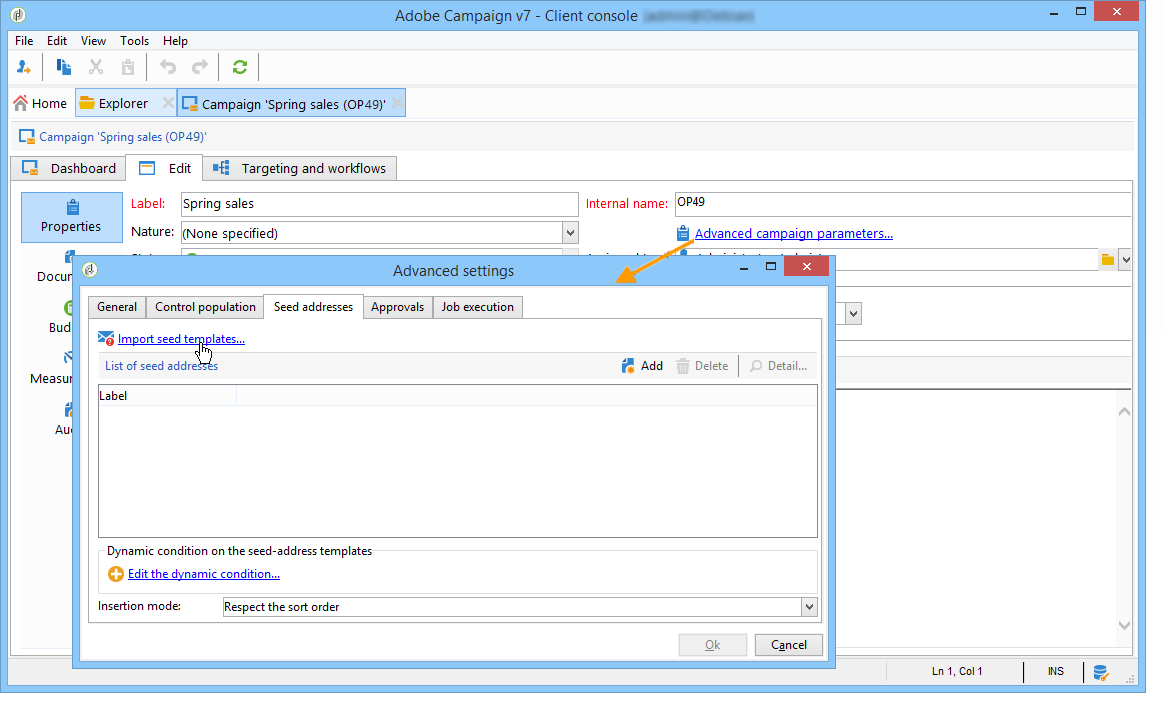The width and height of the screenshot is (1162, 708).
Task: Click the Ok button in Advanced settings
Action: pos(712,645)
